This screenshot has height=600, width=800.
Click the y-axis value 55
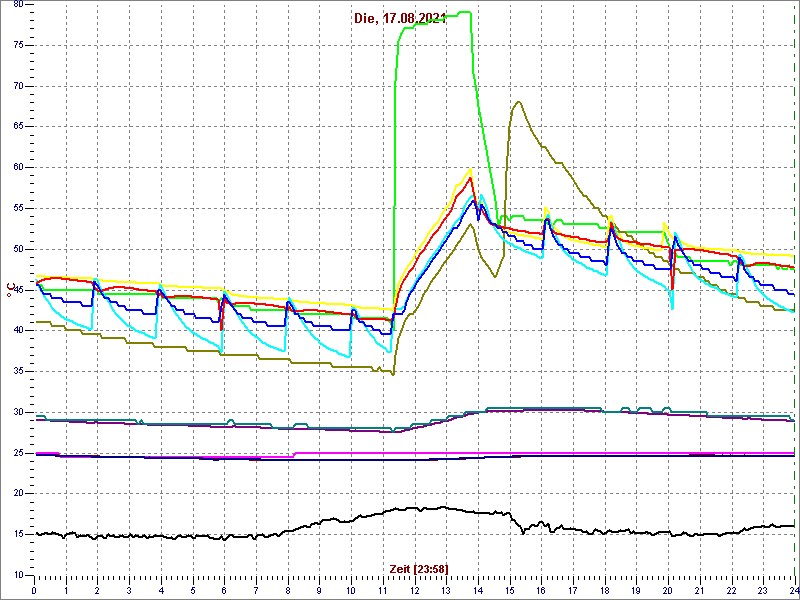pyautogui.click(x=18, y=208)
